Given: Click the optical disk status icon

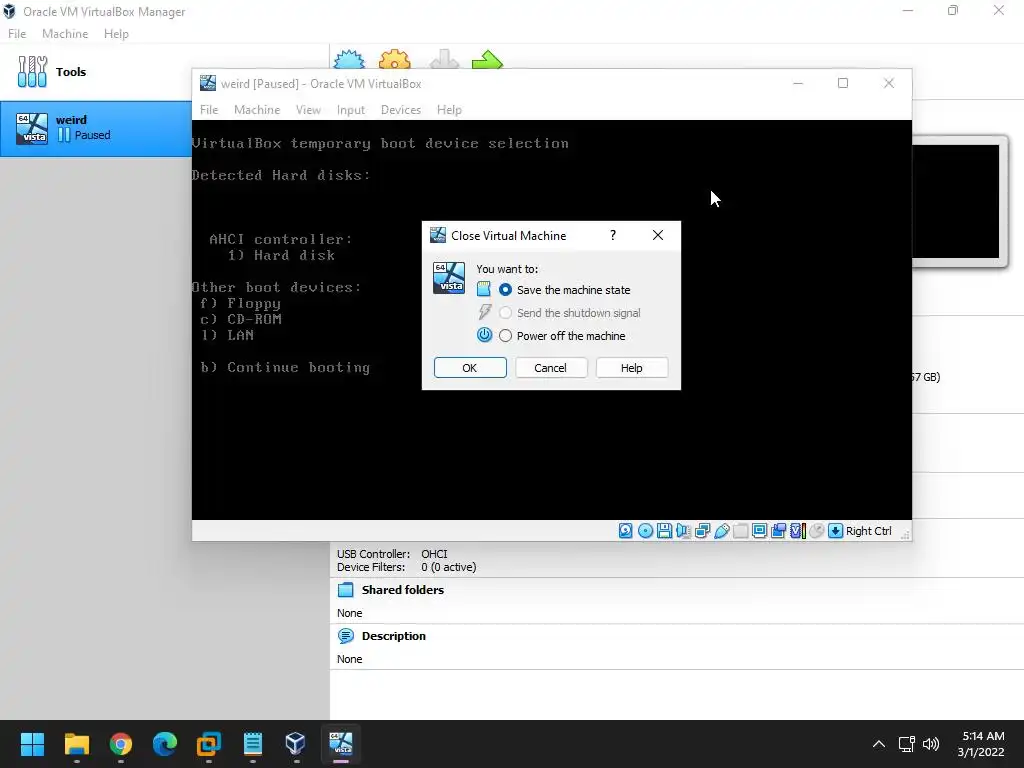Looking at the screenshot, I should pyautogui.click(x=645, y=531).
